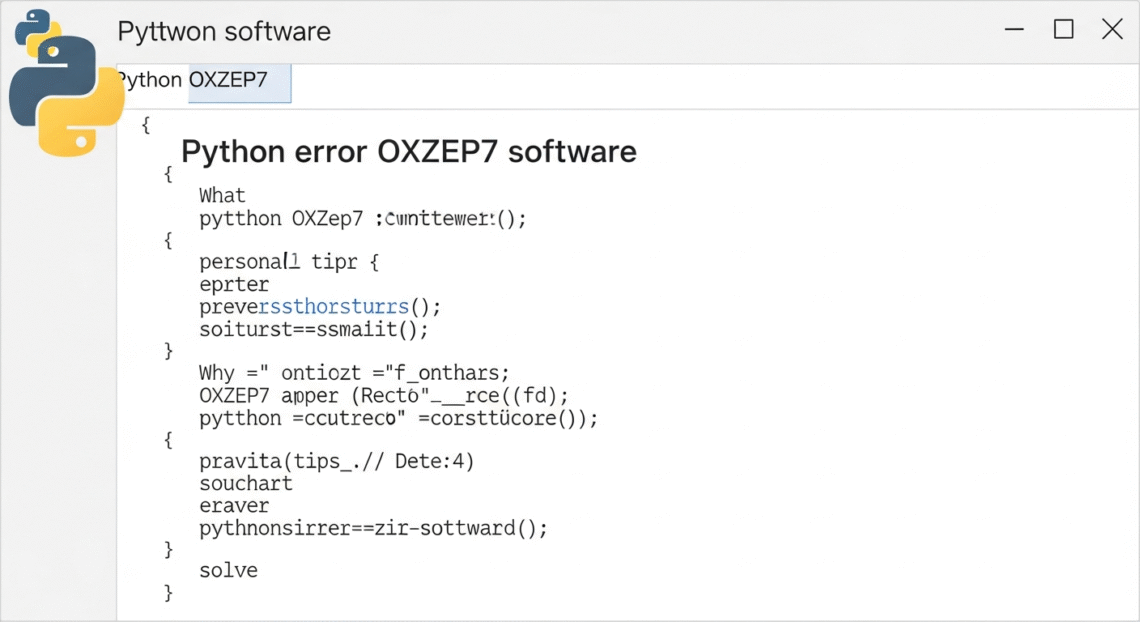Expand the first curly brace block
This screenshot has height=622, width=1140.
[146, 124]
